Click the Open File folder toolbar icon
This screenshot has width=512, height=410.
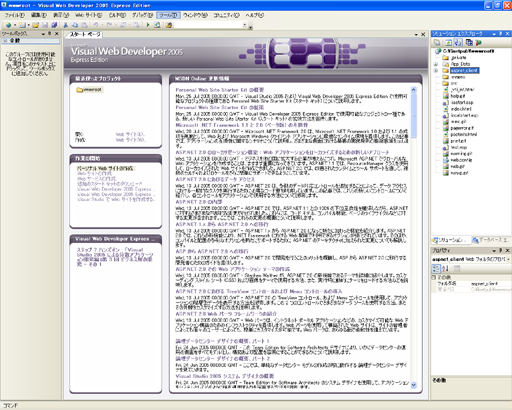[x=36, y=25]
